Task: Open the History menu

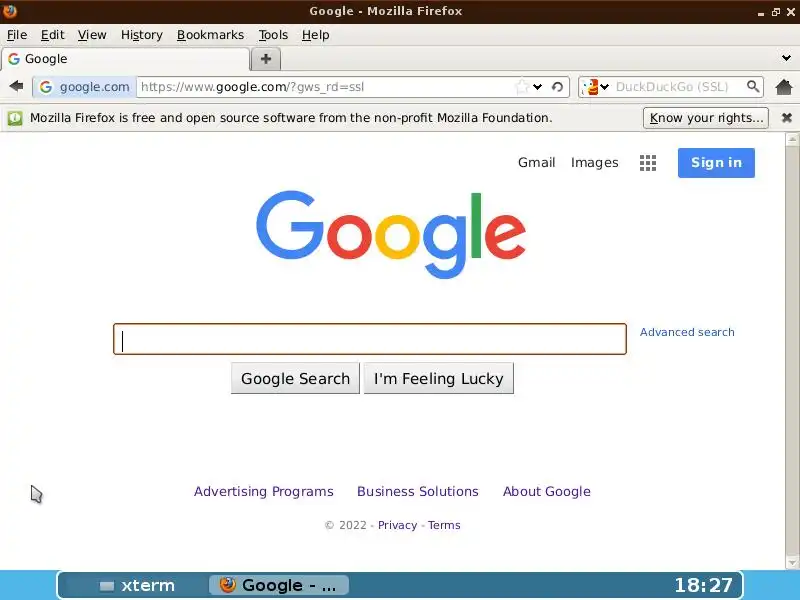Action: pos(142,35)
